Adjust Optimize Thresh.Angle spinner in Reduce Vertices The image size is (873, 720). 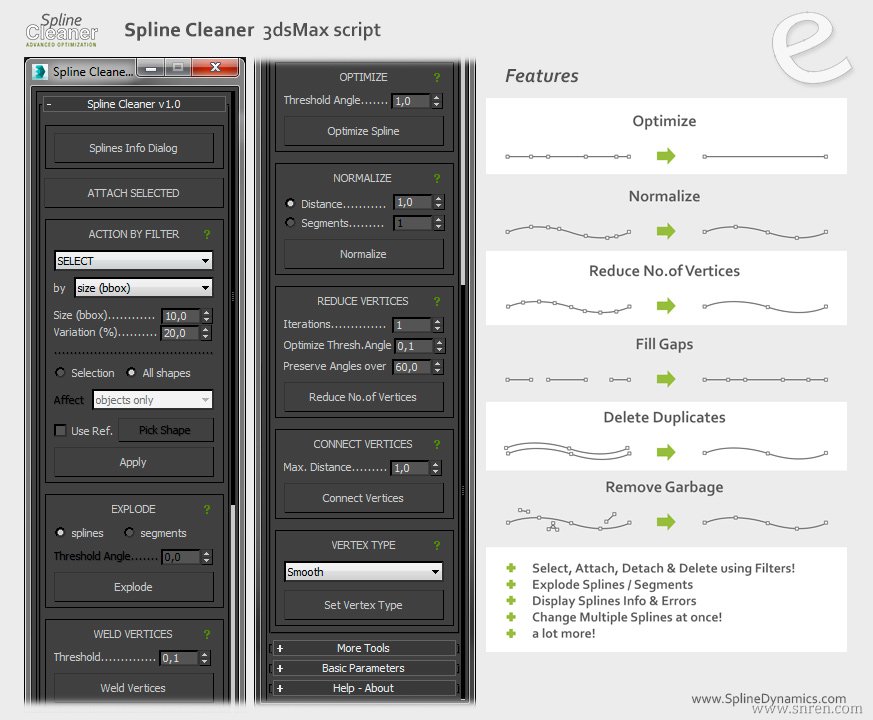pos(439,346)
